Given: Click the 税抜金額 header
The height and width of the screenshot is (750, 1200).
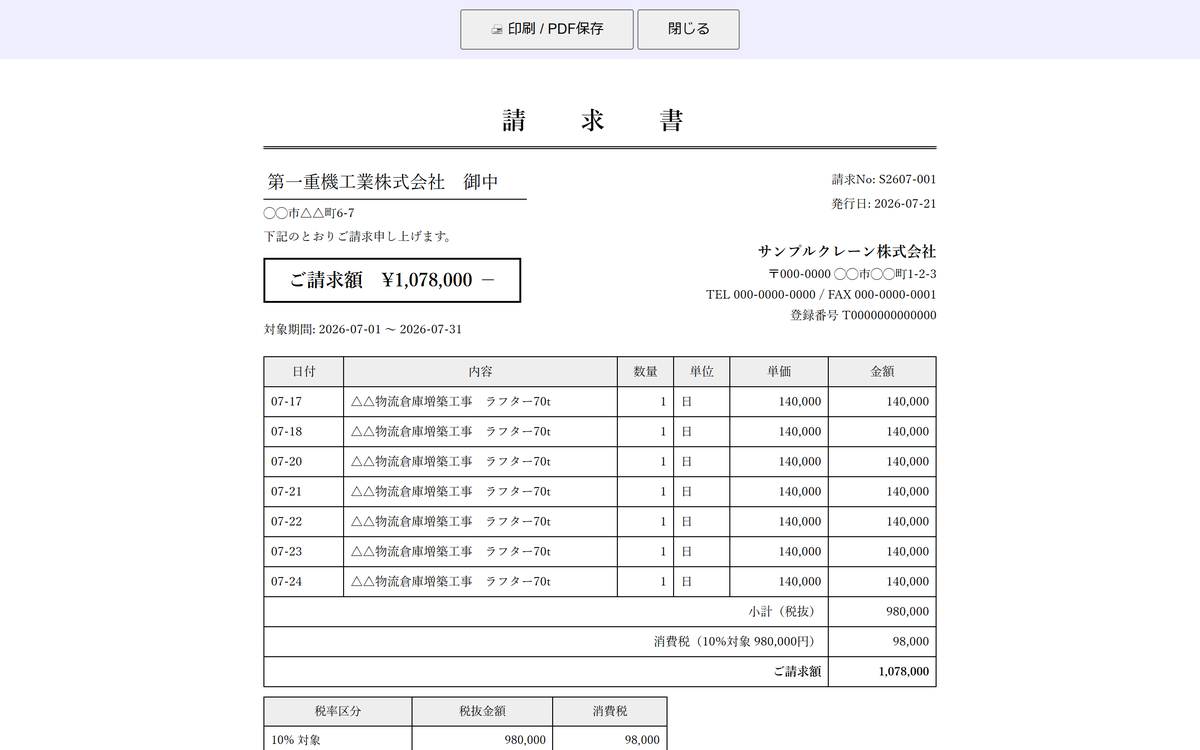Looking at the screenshot, I should (482, 711).
